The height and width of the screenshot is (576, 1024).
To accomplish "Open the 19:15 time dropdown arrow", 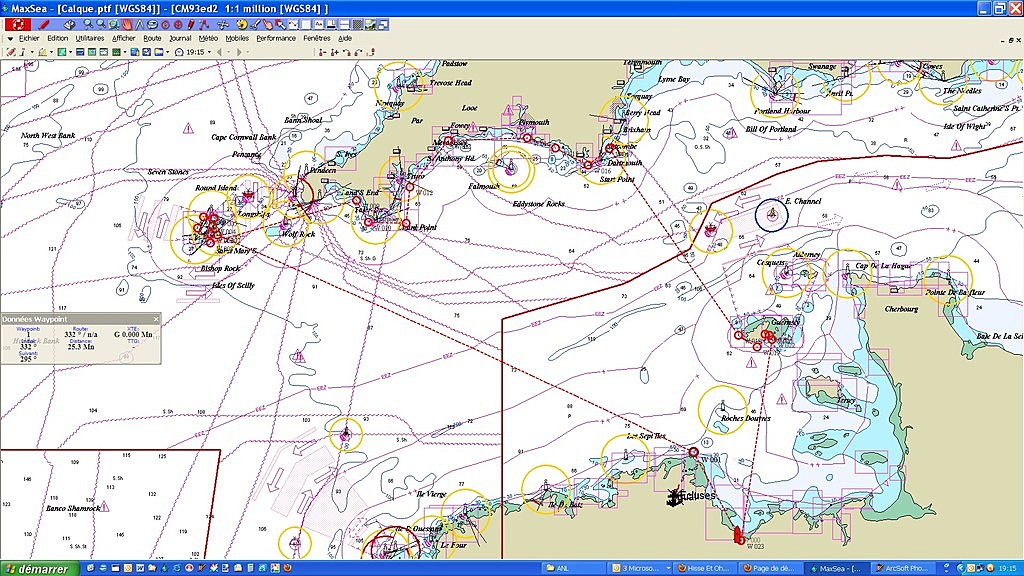I will point(210,52).
